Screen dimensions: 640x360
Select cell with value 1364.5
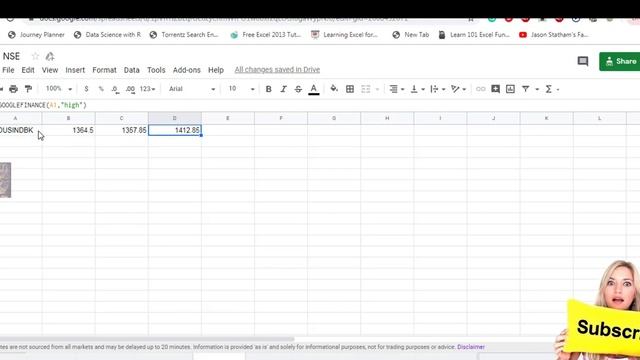[69, 130]
